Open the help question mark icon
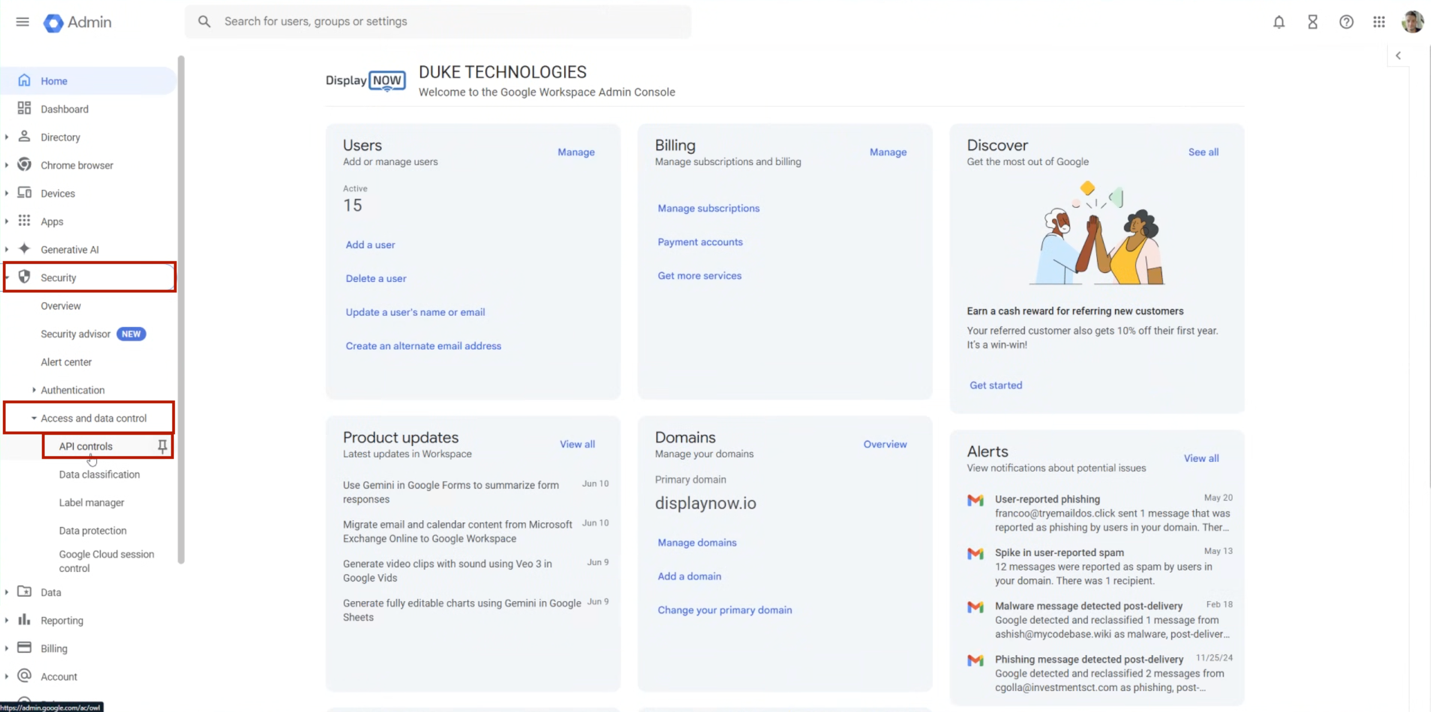The image size is (1431, 712). (1346, 22)
